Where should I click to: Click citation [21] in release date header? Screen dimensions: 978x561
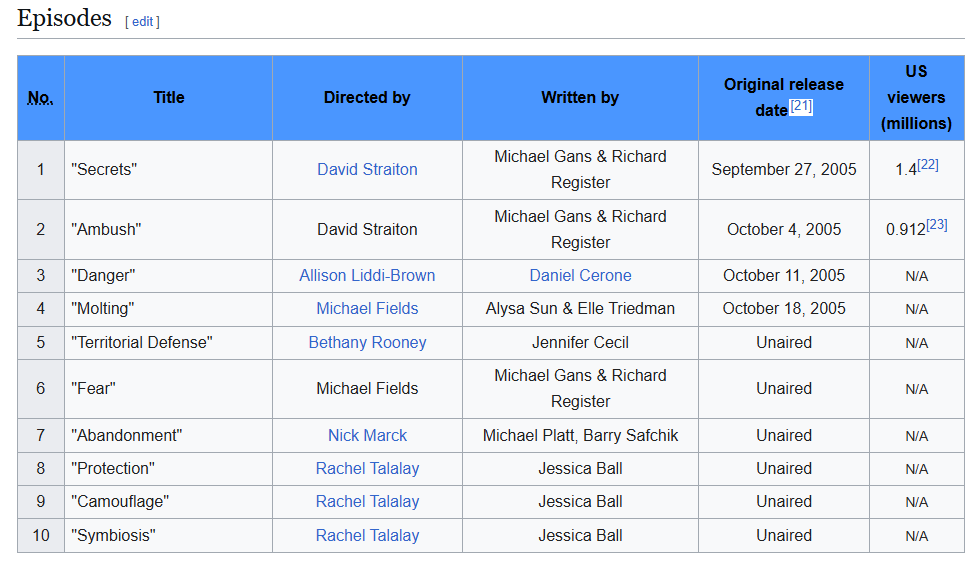pos(801,106)
